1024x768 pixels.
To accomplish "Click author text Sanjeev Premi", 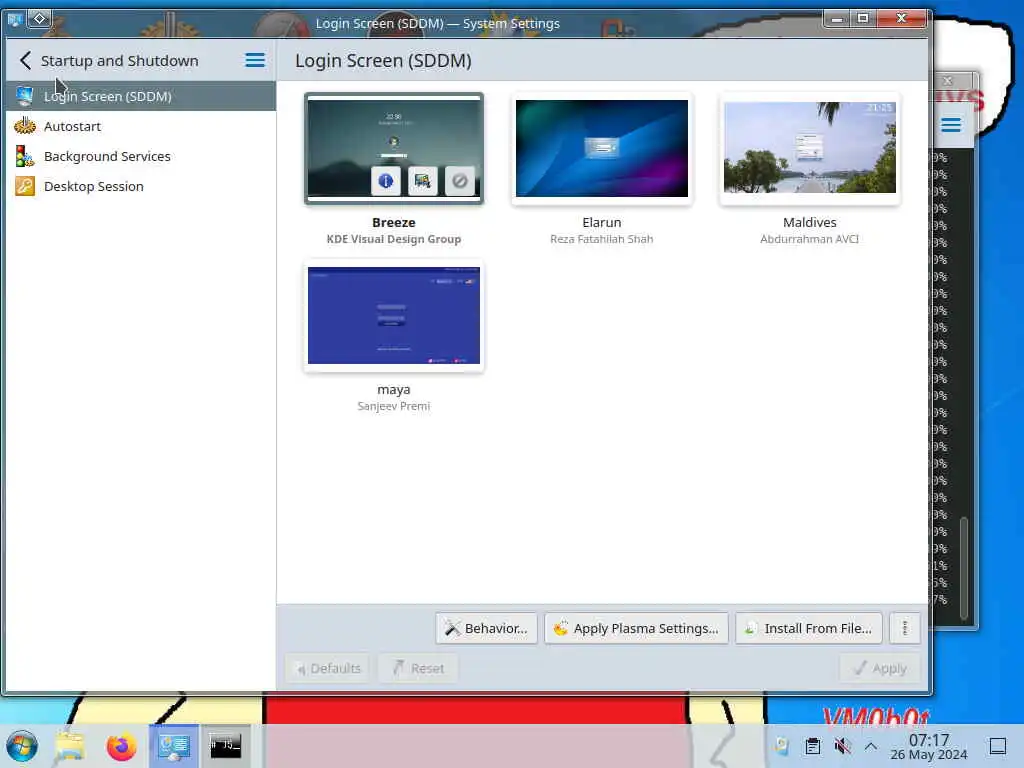I will (x=394, y=406).
